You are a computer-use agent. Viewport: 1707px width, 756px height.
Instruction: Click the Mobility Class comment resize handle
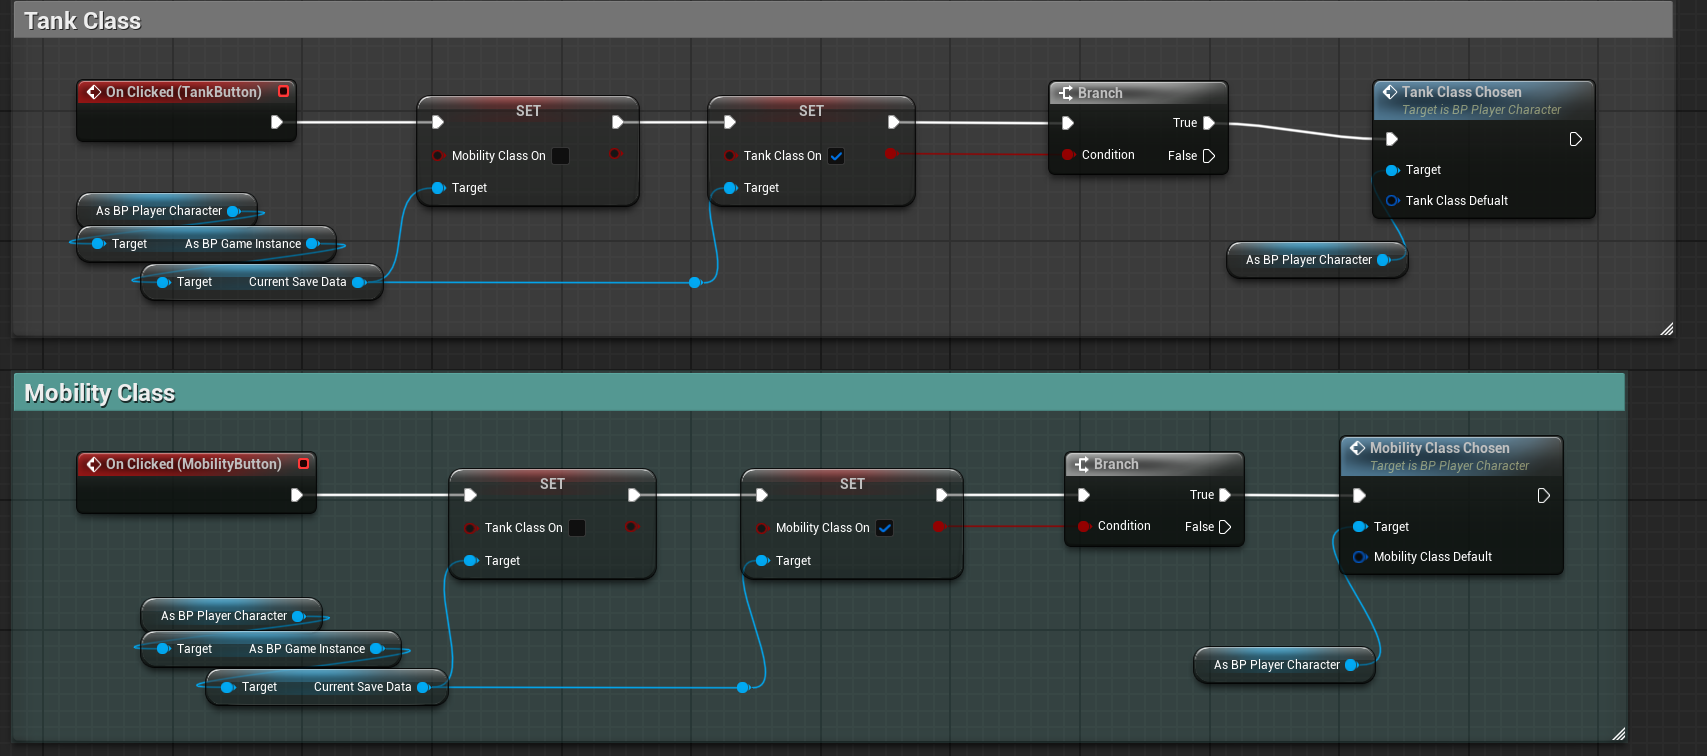point(1618,734)
